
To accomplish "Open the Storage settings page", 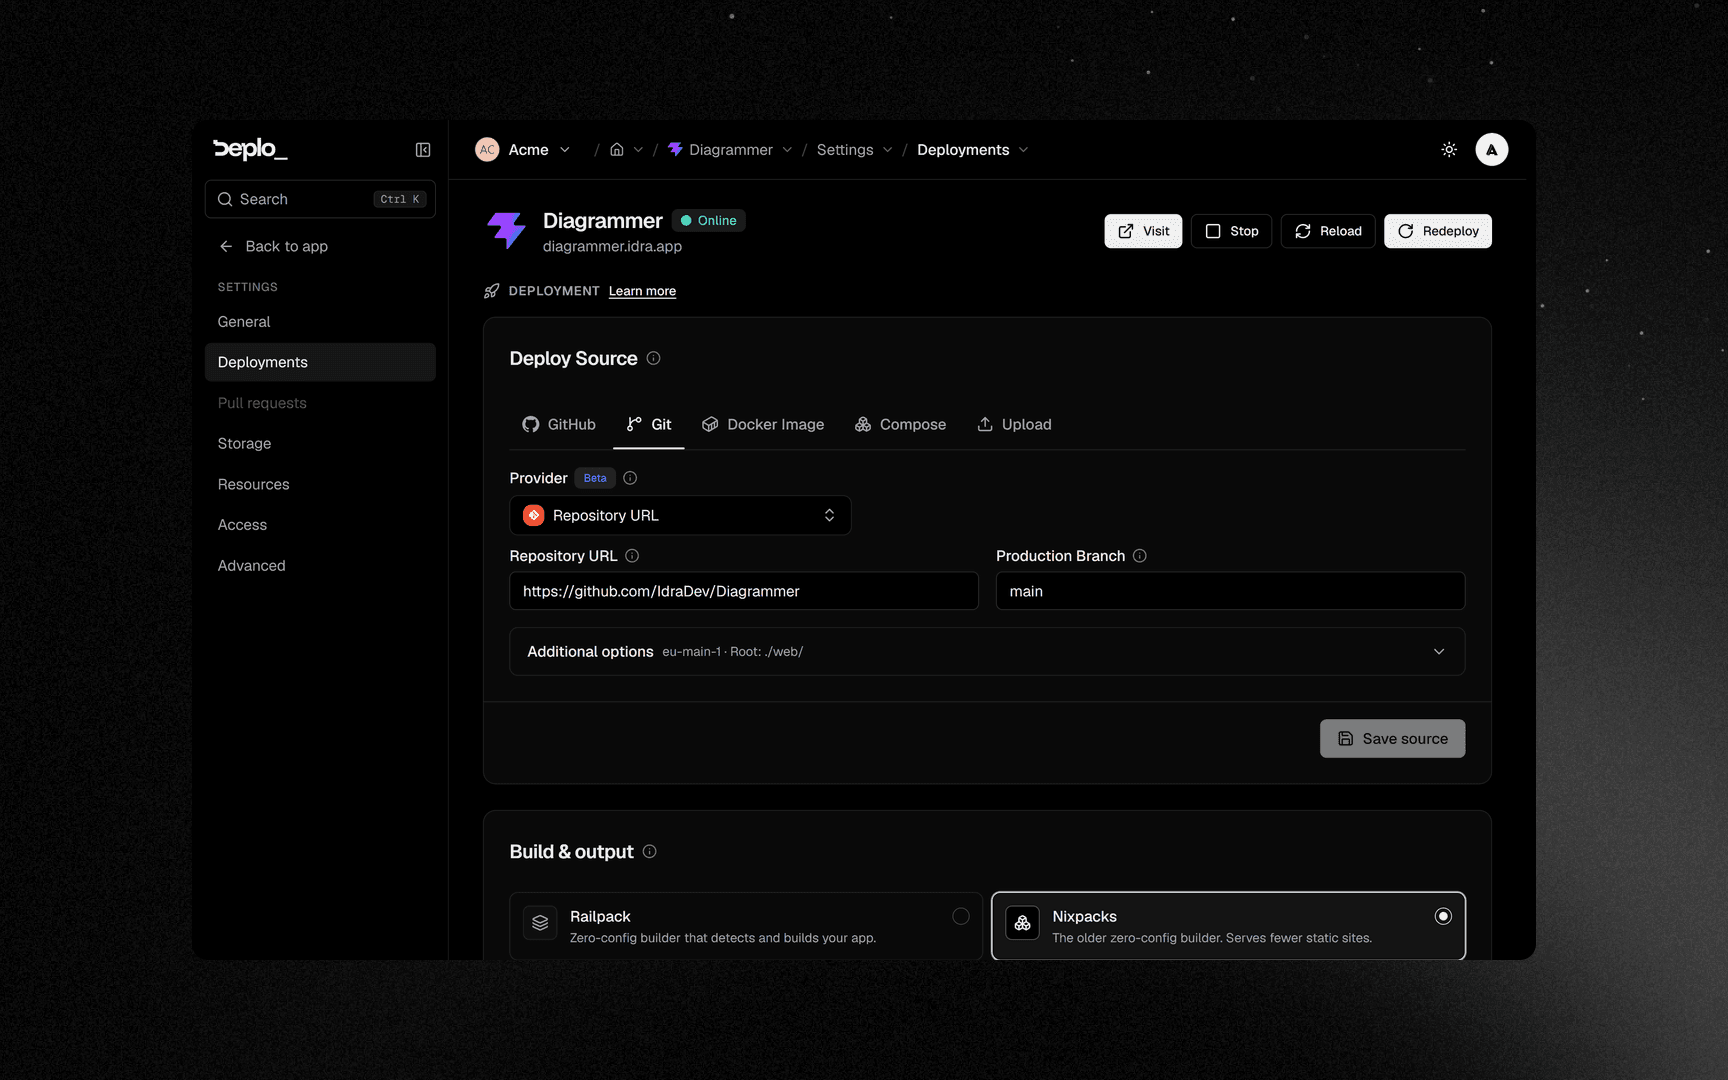I will coord(320,444).
